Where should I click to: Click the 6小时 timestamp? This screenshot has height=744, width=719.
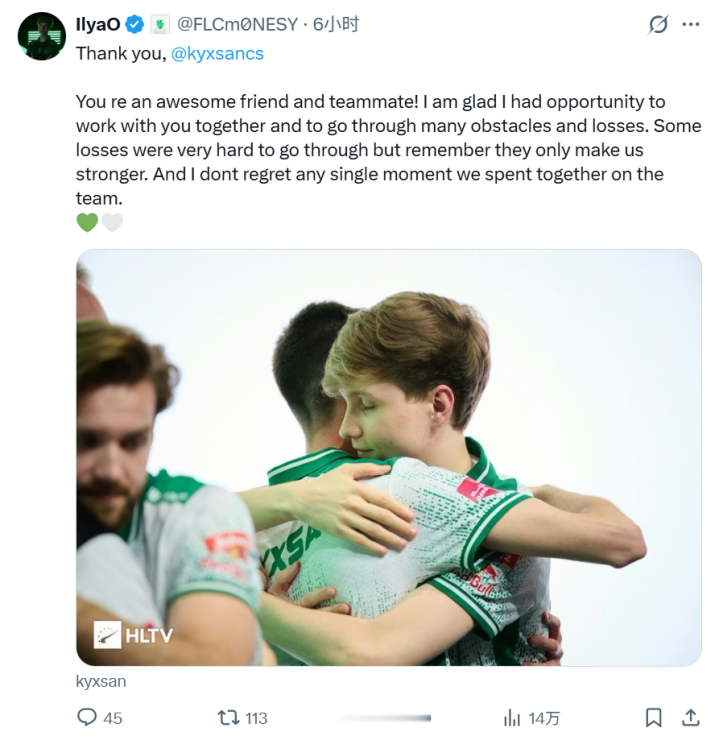336,25
